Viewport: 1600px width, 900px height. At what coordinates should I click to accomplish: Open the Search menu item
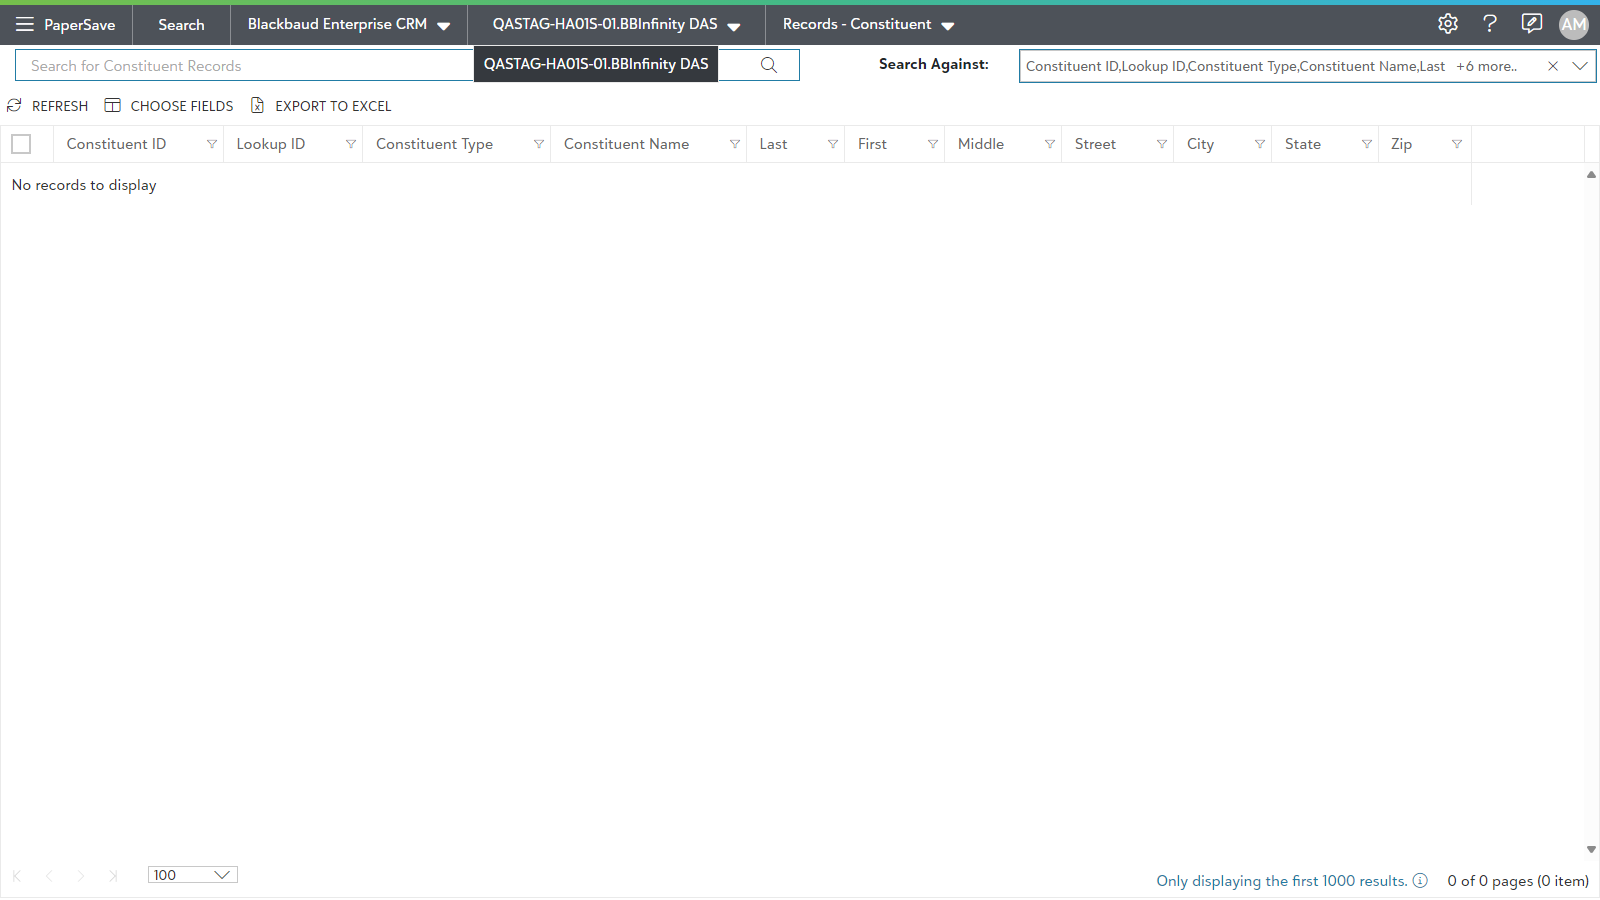(x=181, y=25)
